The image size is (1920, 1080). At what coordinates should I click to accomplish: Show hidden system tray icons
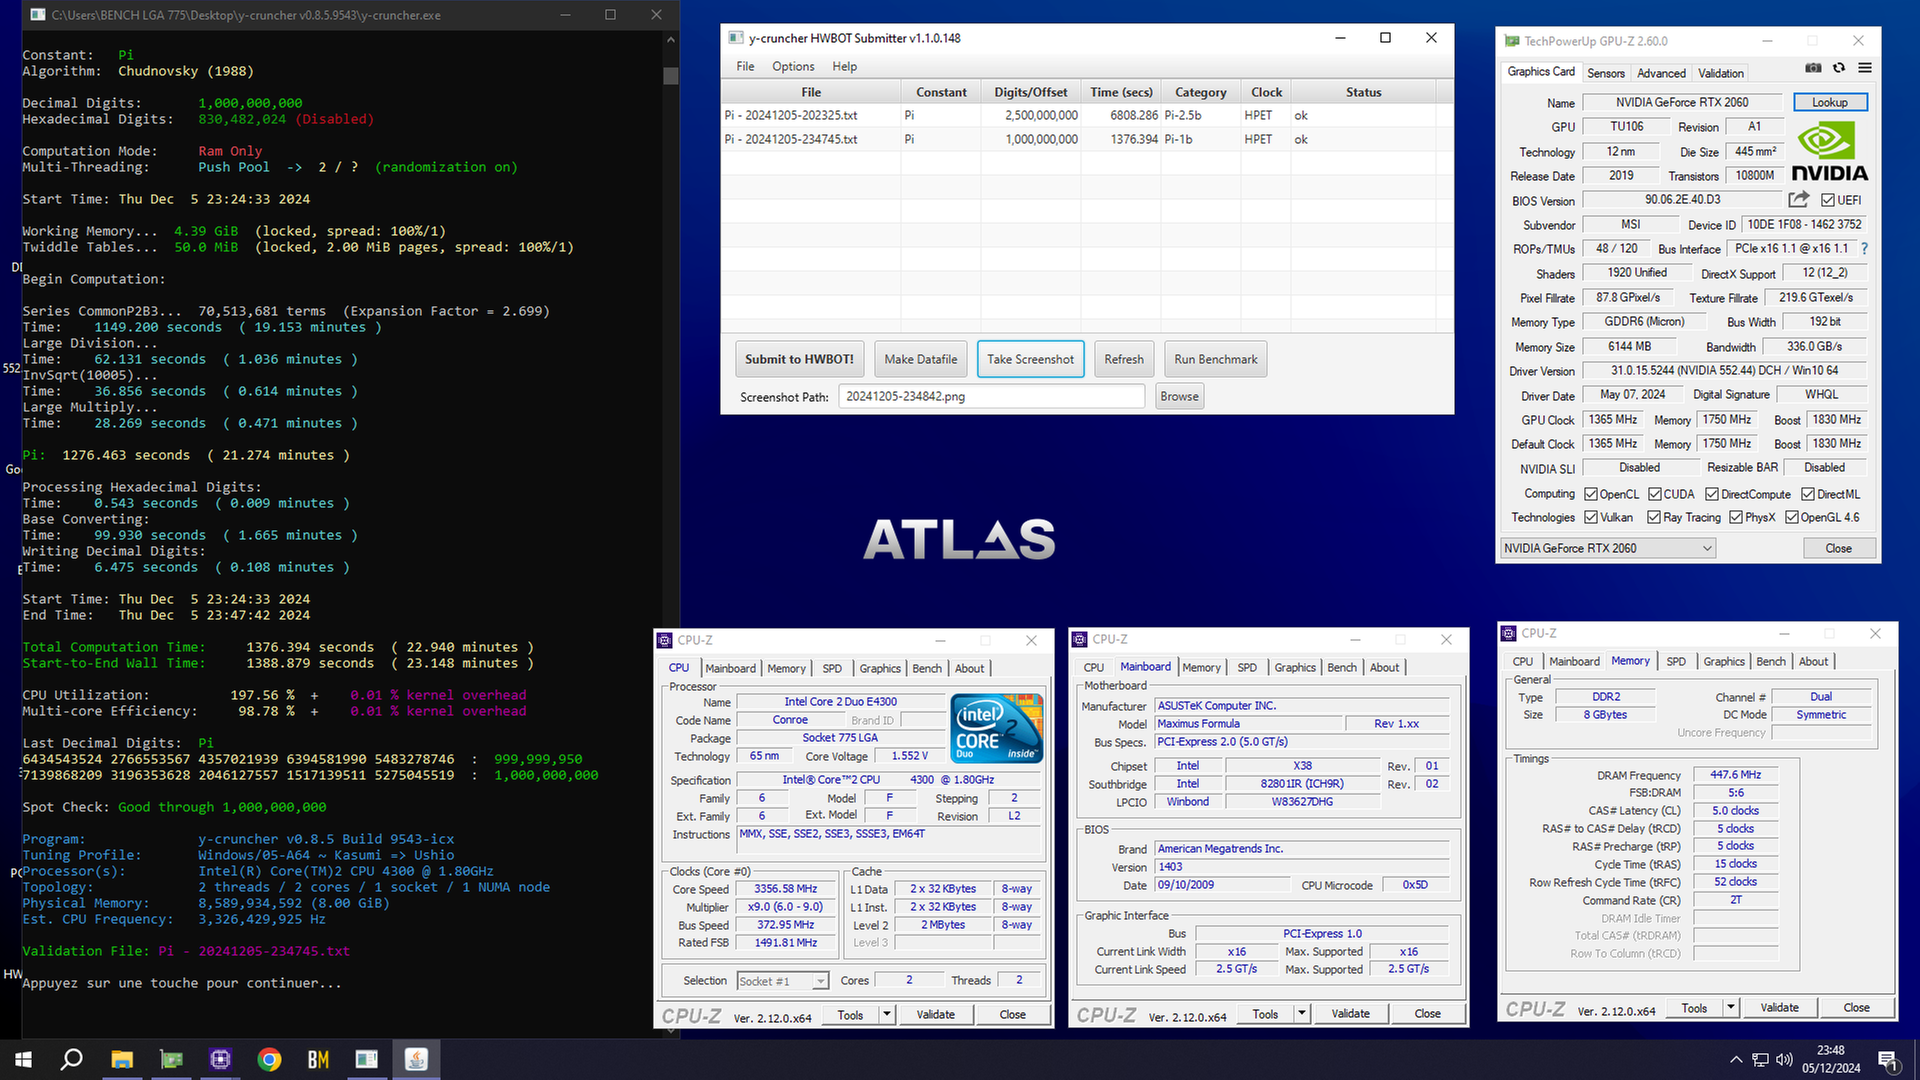[1736, 1059]
